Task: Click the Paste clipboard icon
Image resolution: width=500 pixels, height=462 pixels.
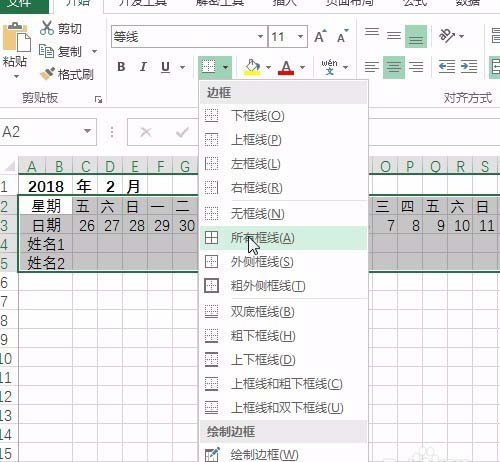Action: tap(16, 38)
